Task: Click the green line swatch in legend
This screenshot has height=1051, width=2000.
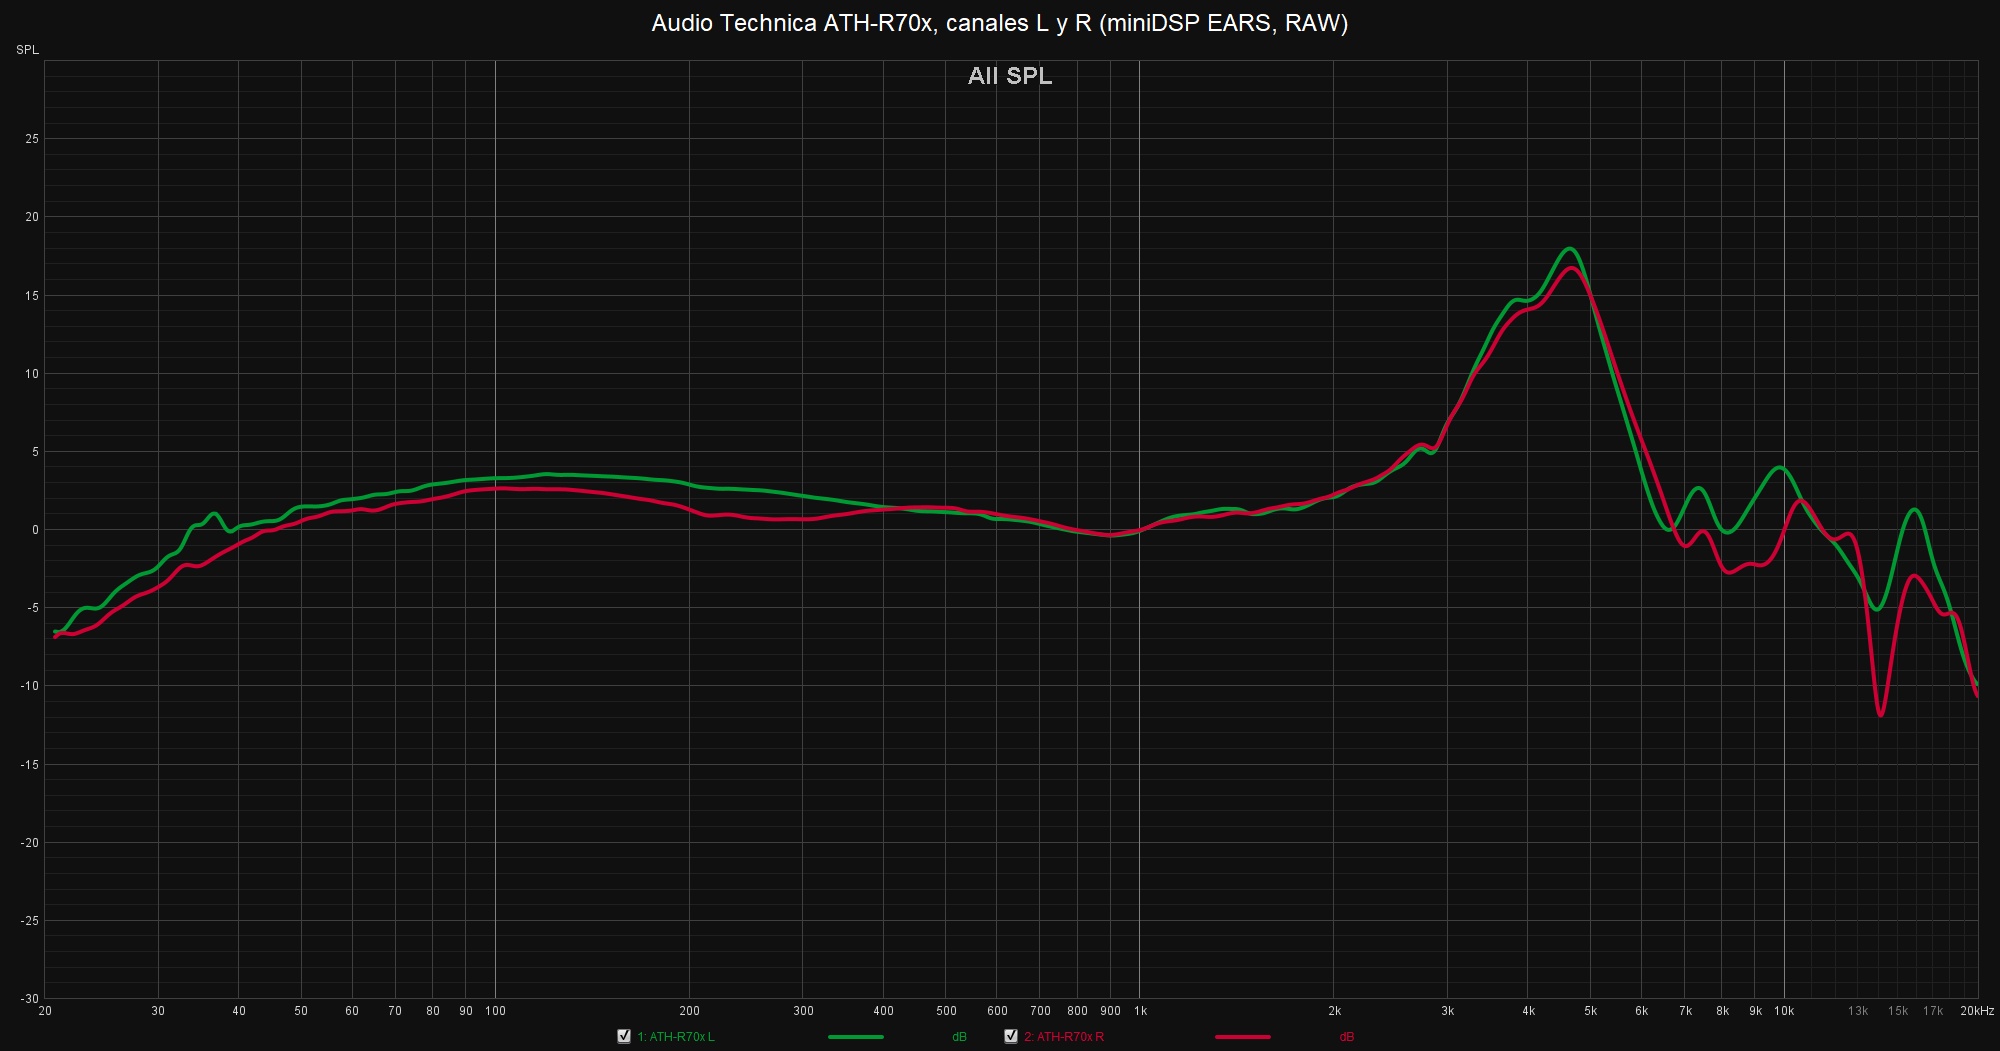Action: [x=855, y=1037]
